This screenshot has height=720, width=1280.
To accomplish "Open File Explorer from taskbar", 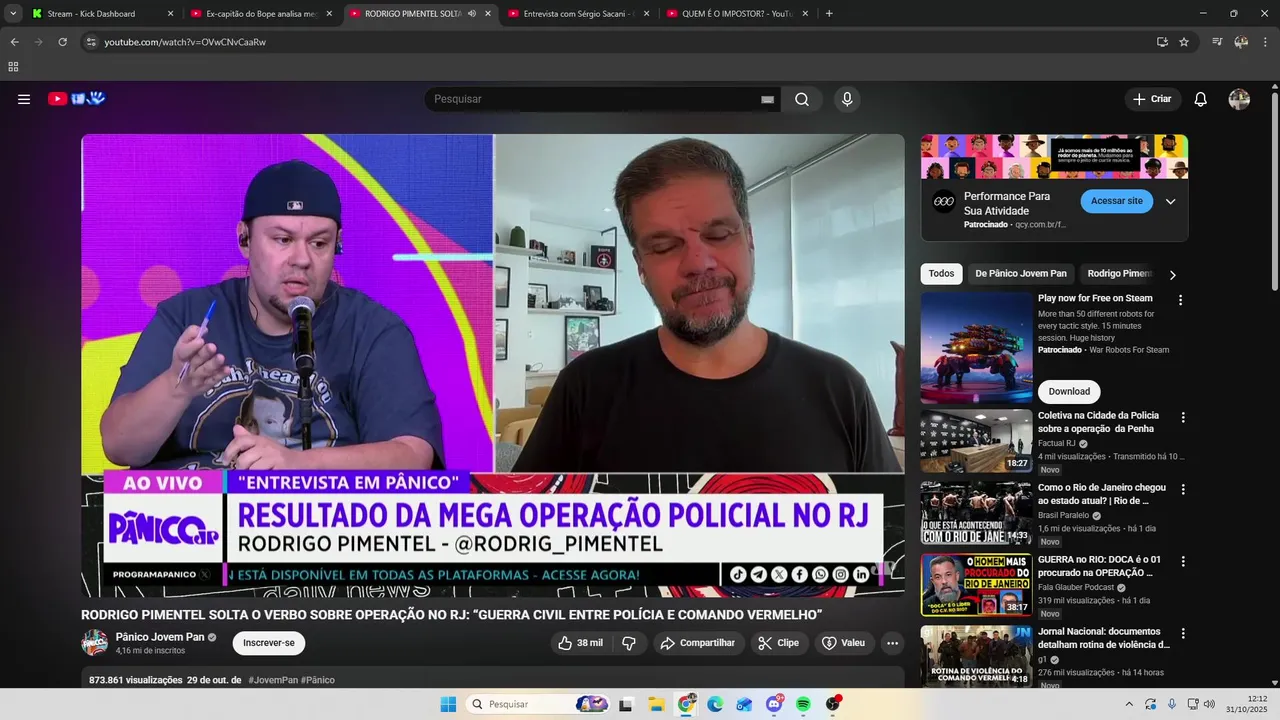I will (x=656, y=704).
